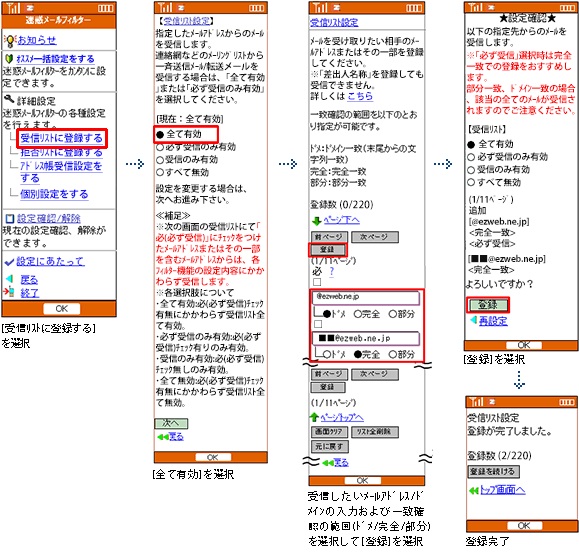Select 部分 radio under ■■@ezweb.ne.jp field

point(393,354)
